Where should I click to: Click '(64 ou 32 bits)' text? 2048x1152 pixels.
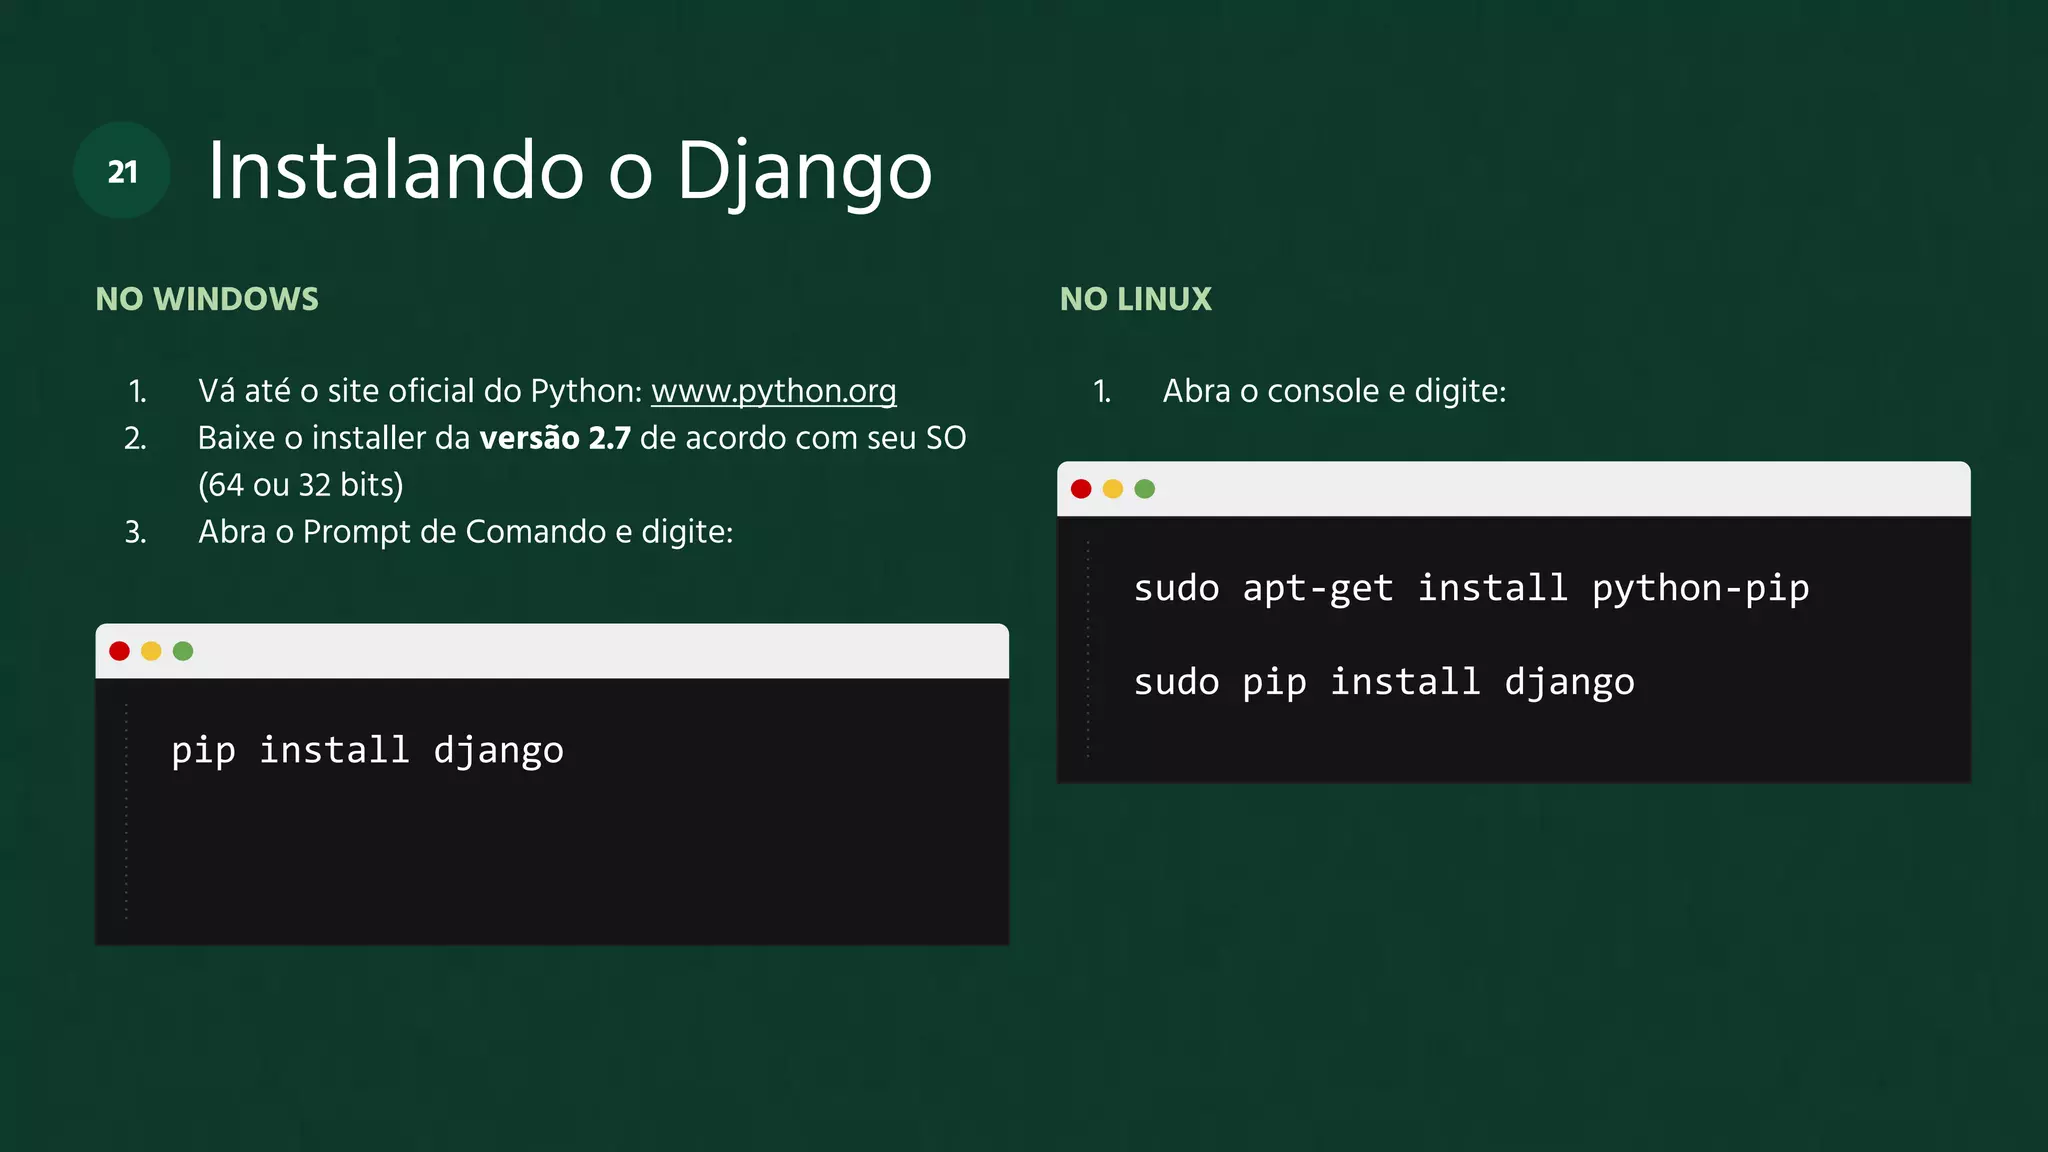click(x=301, y=485)
